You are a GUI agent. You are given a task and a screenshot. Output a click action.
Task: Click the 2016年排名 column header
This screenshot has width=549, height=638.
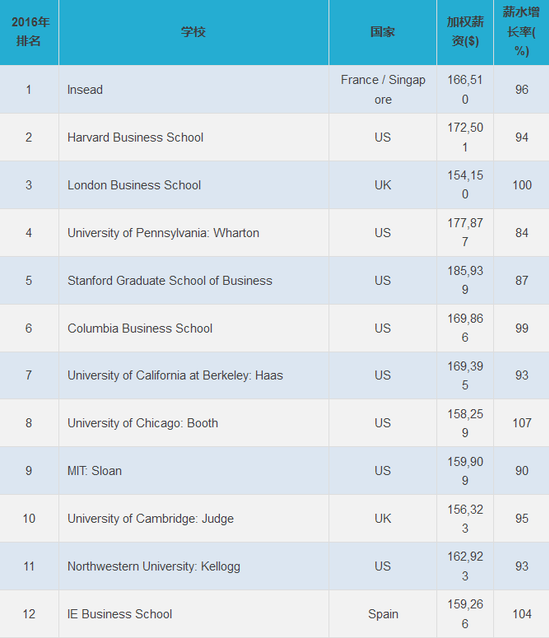coord(29,32)
